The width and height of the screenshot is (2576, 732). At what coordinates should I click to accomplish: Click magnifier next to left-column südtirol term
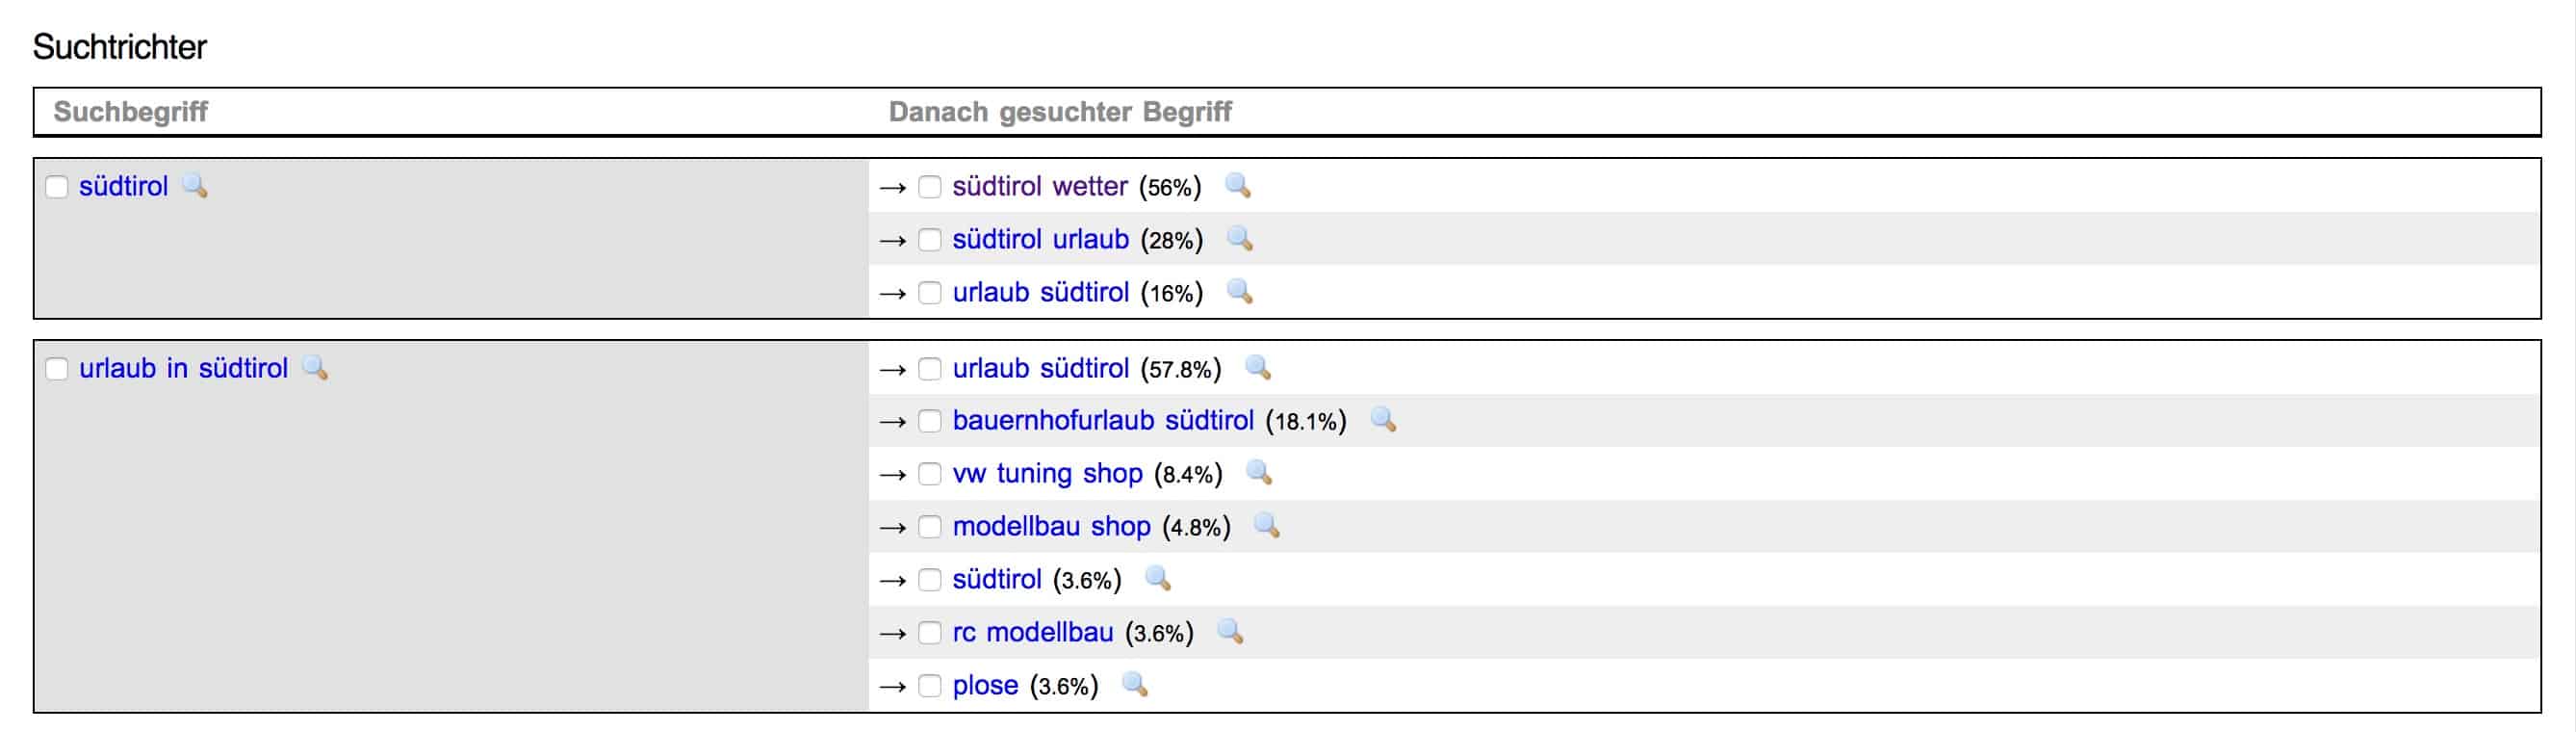coord(195,186)
